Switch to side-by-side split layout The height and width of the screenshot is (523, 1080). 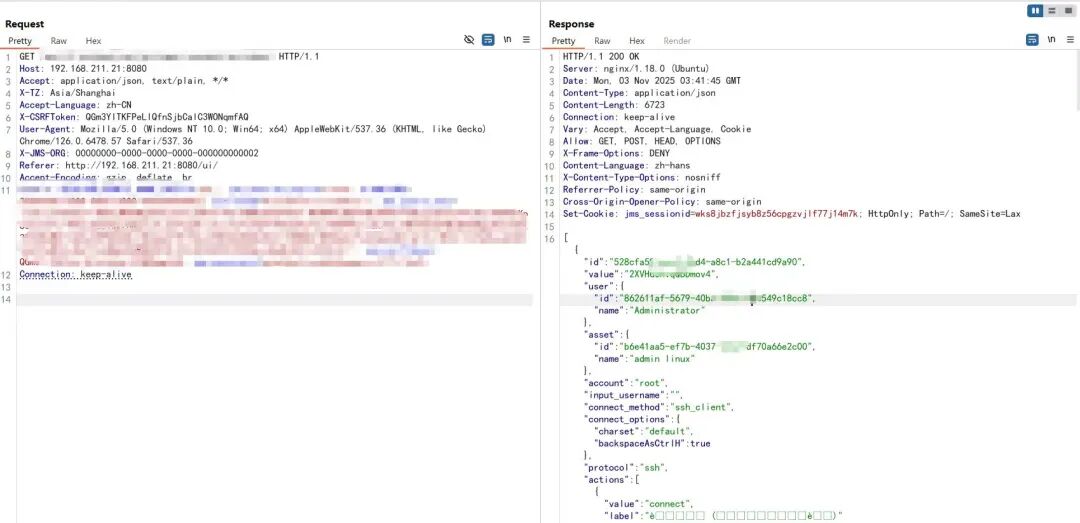tap(1036, 11)
